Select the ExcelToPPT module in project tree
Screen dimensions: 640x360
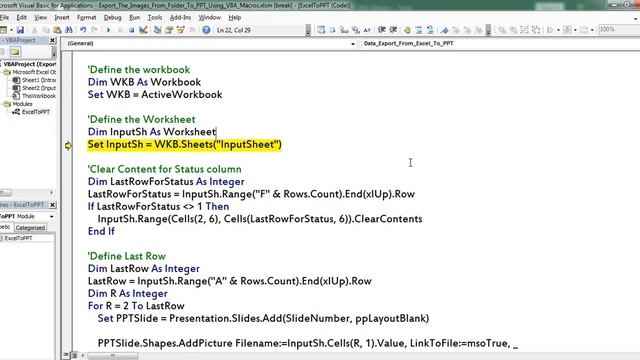click(31, 112)
